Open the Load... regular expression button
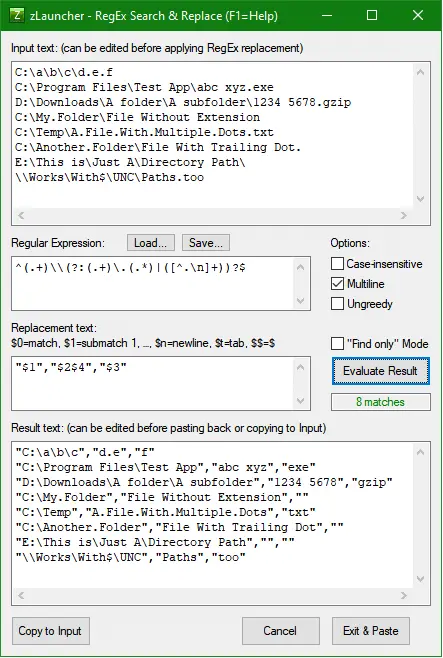Viewport: 443px width, 658px height. pos(151,243)
